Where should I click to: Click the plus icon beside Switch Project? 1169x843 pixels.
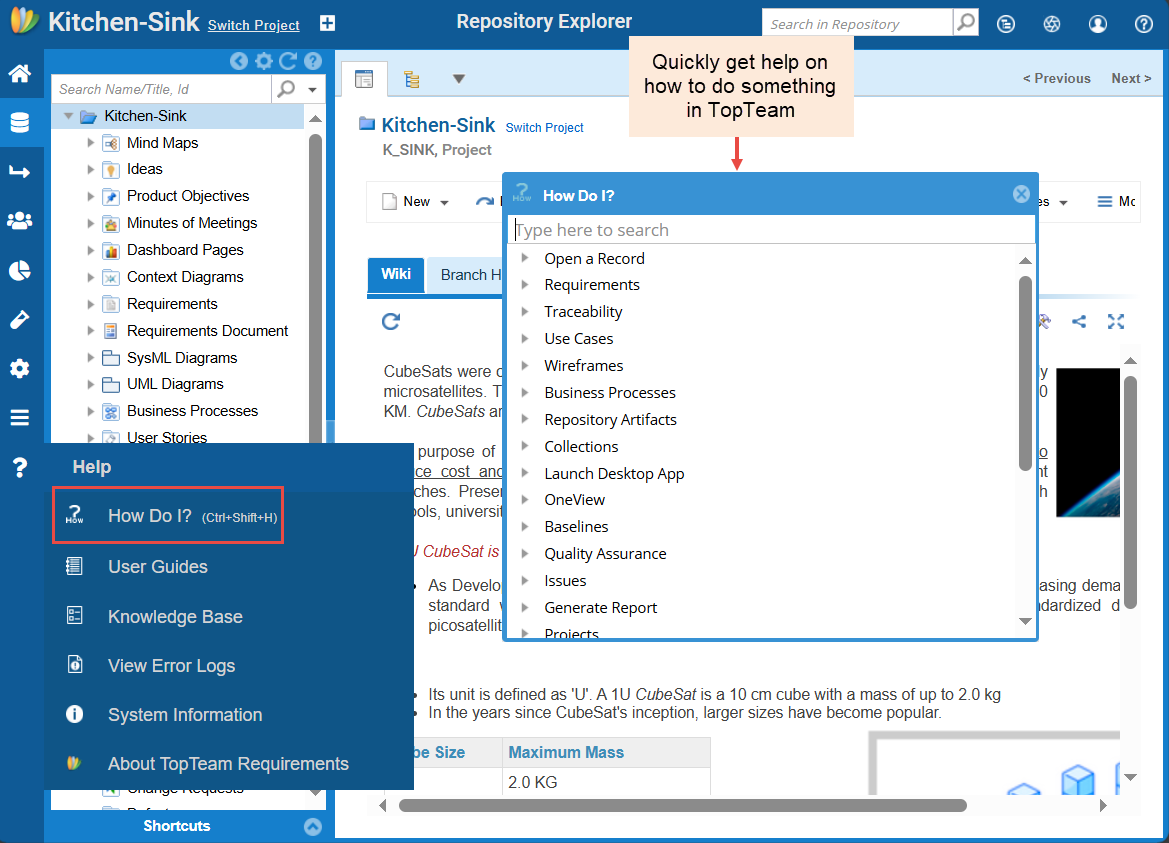tap(327, 23)
